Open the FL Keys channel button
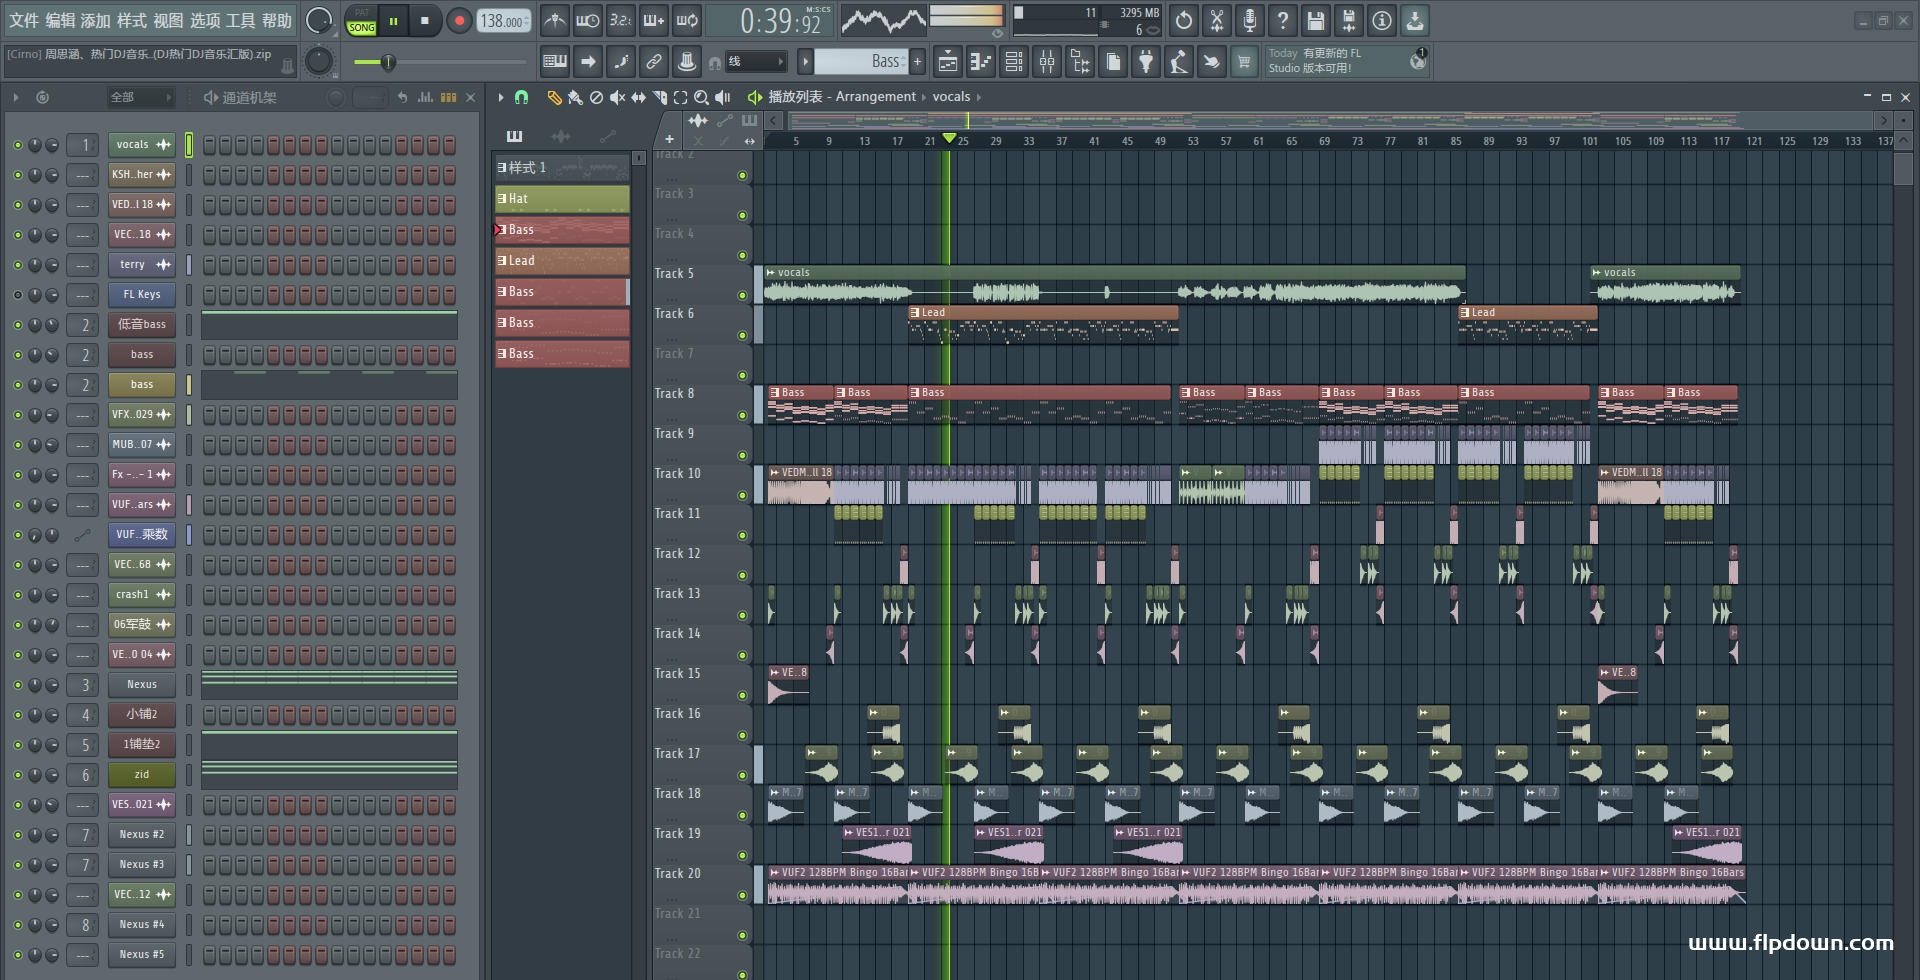The width and height of the screenshot is (1920, 980). [x=141, y=295]
